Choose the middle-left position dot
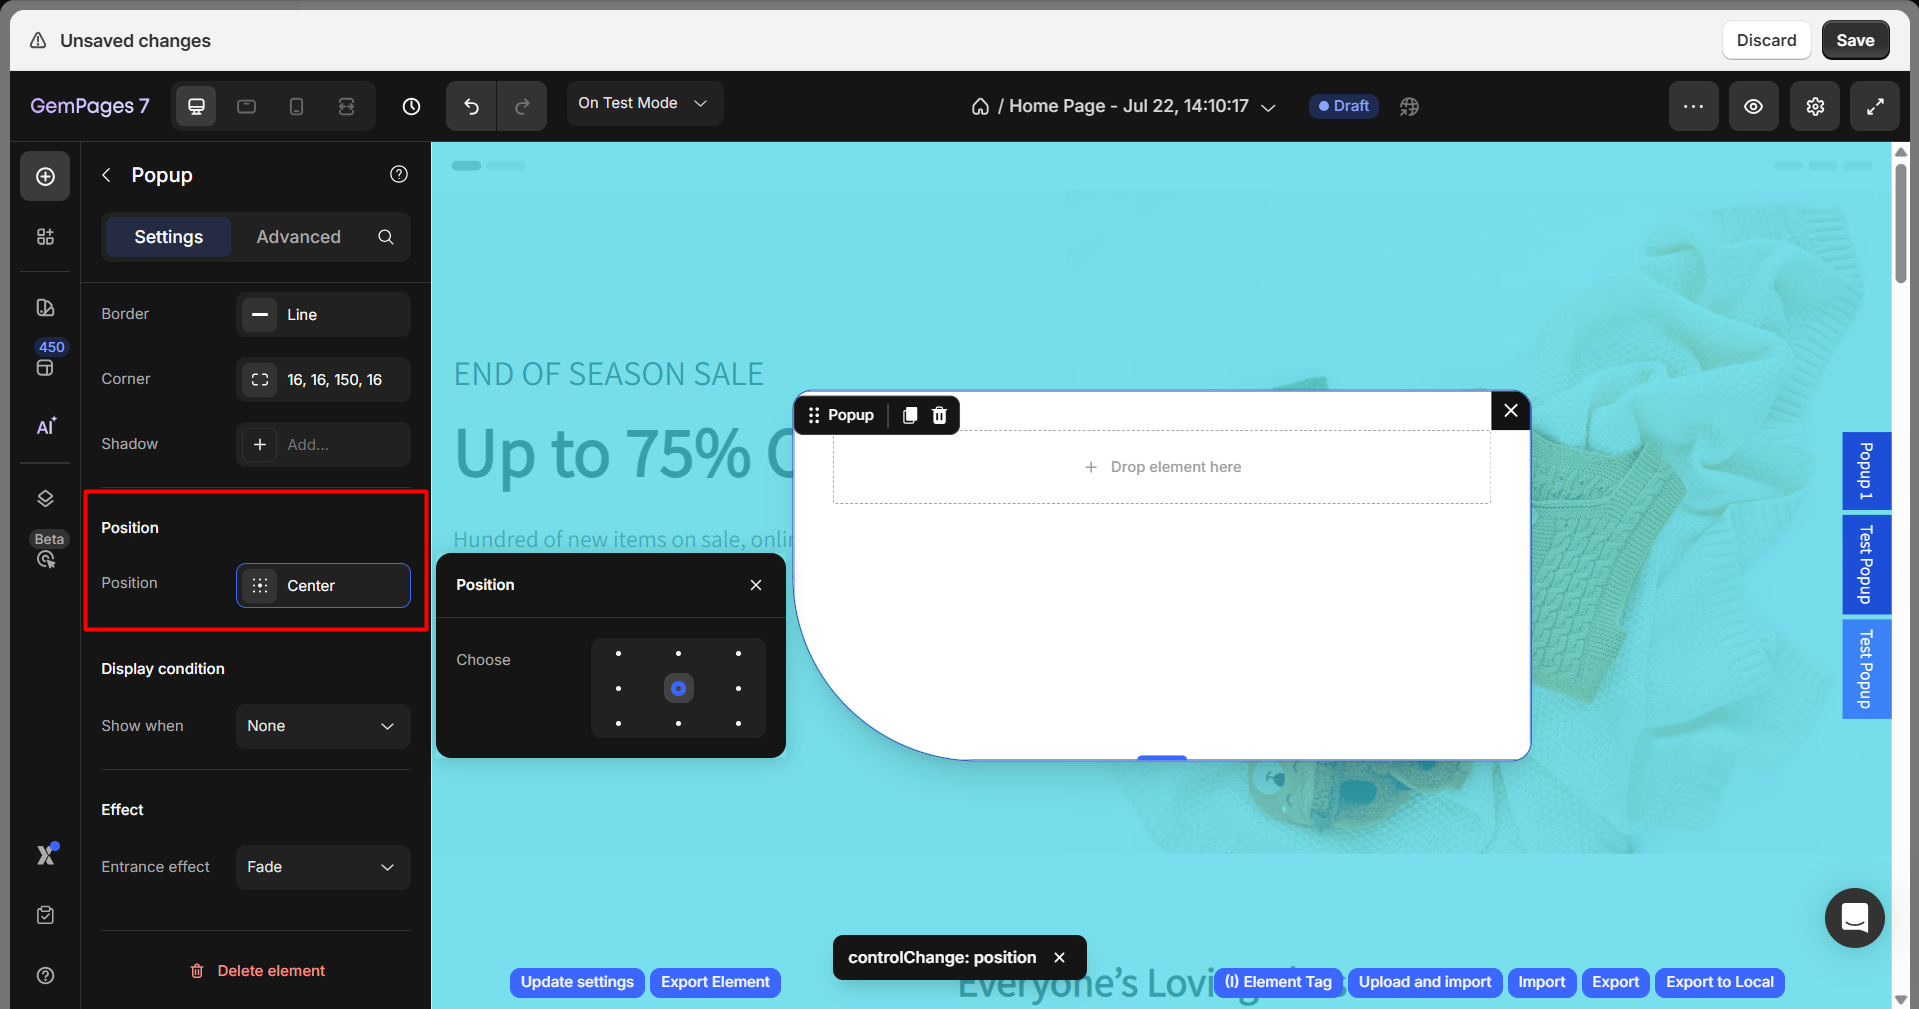 click(x=618, y=688)
